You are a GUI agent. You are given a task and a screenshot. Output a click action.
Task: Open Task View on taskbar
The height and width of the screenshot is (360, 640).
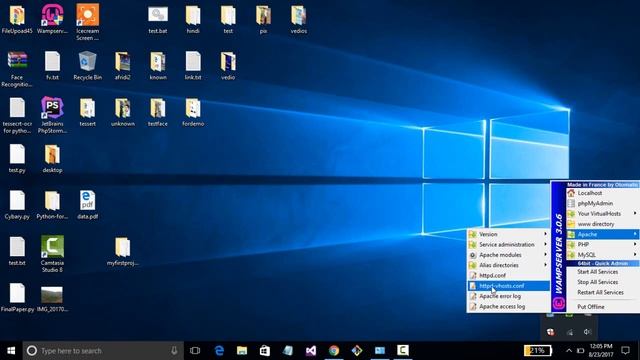point(195,351)
